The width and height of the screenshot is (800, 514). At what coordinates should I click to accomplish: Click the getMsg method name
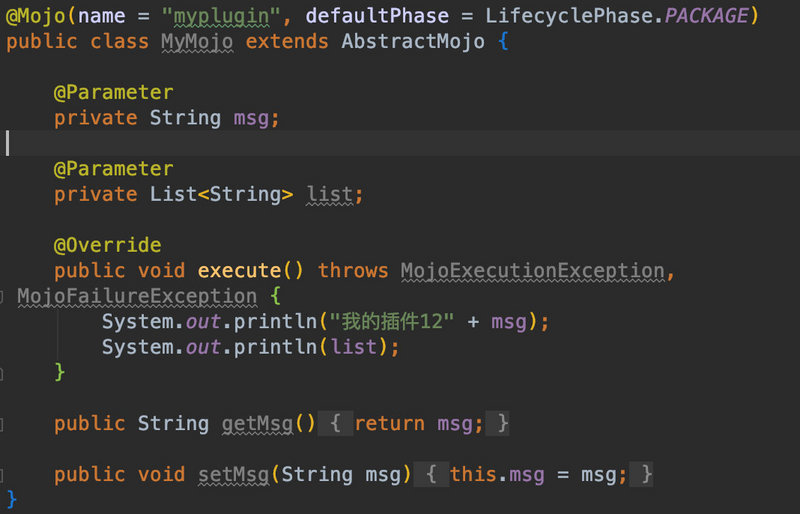pos(257,423)
